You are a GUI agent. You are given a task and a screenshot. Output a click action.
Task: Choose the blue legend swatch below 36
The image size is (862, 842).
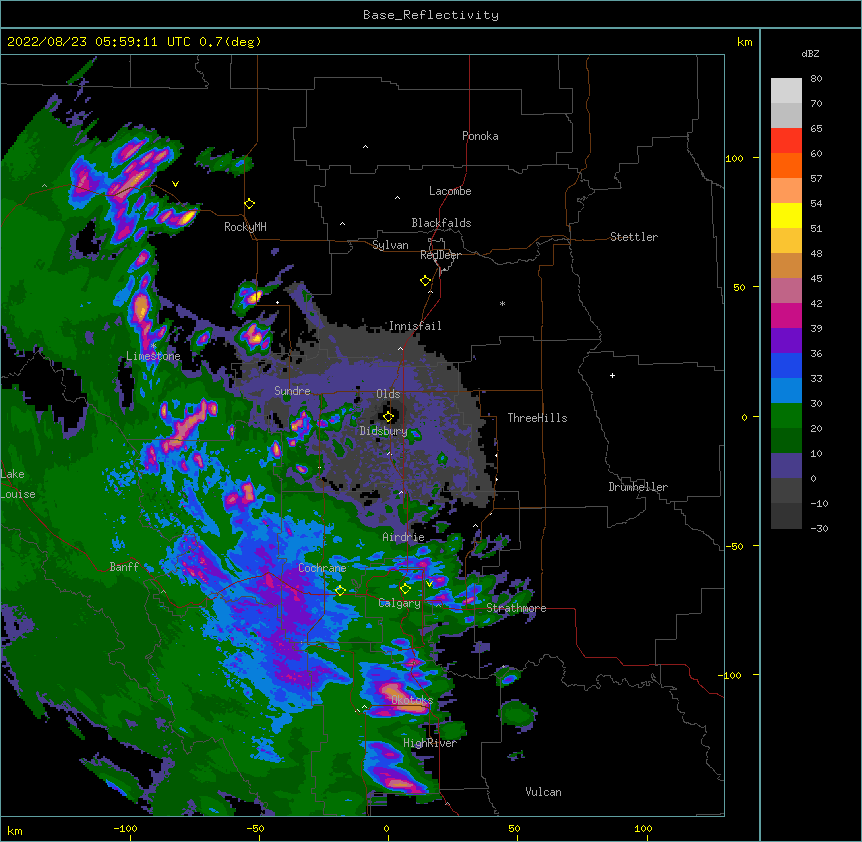coord(786,365)
